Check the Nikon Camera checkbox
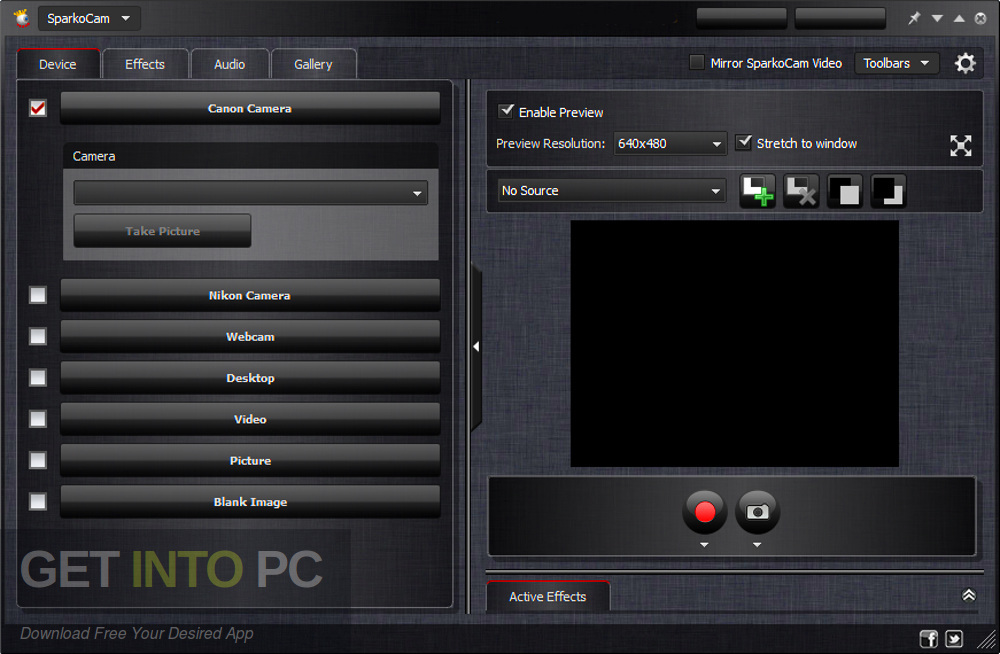1000x654 pixels. (38, 295)
